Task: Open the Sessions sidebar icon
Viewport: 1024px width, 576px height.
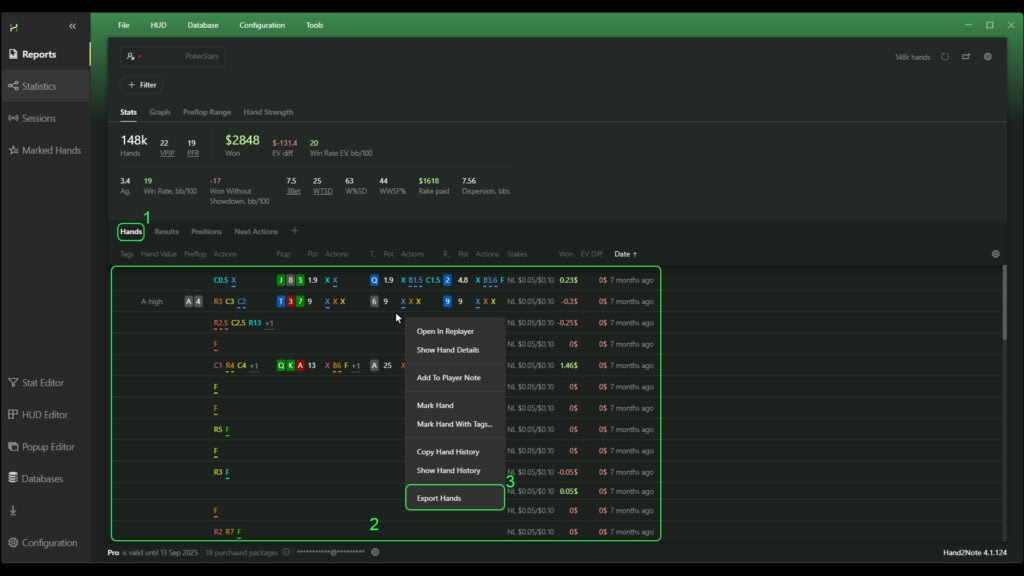Action: (x=14, y=118)
